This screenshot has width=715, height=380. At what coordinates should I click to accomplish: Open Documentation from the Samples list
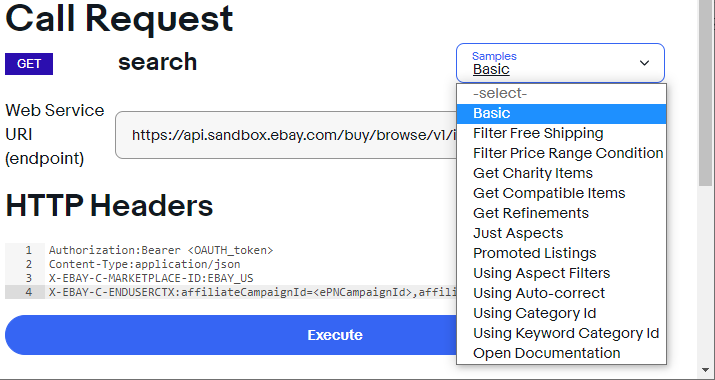click(x=561, y=354)
